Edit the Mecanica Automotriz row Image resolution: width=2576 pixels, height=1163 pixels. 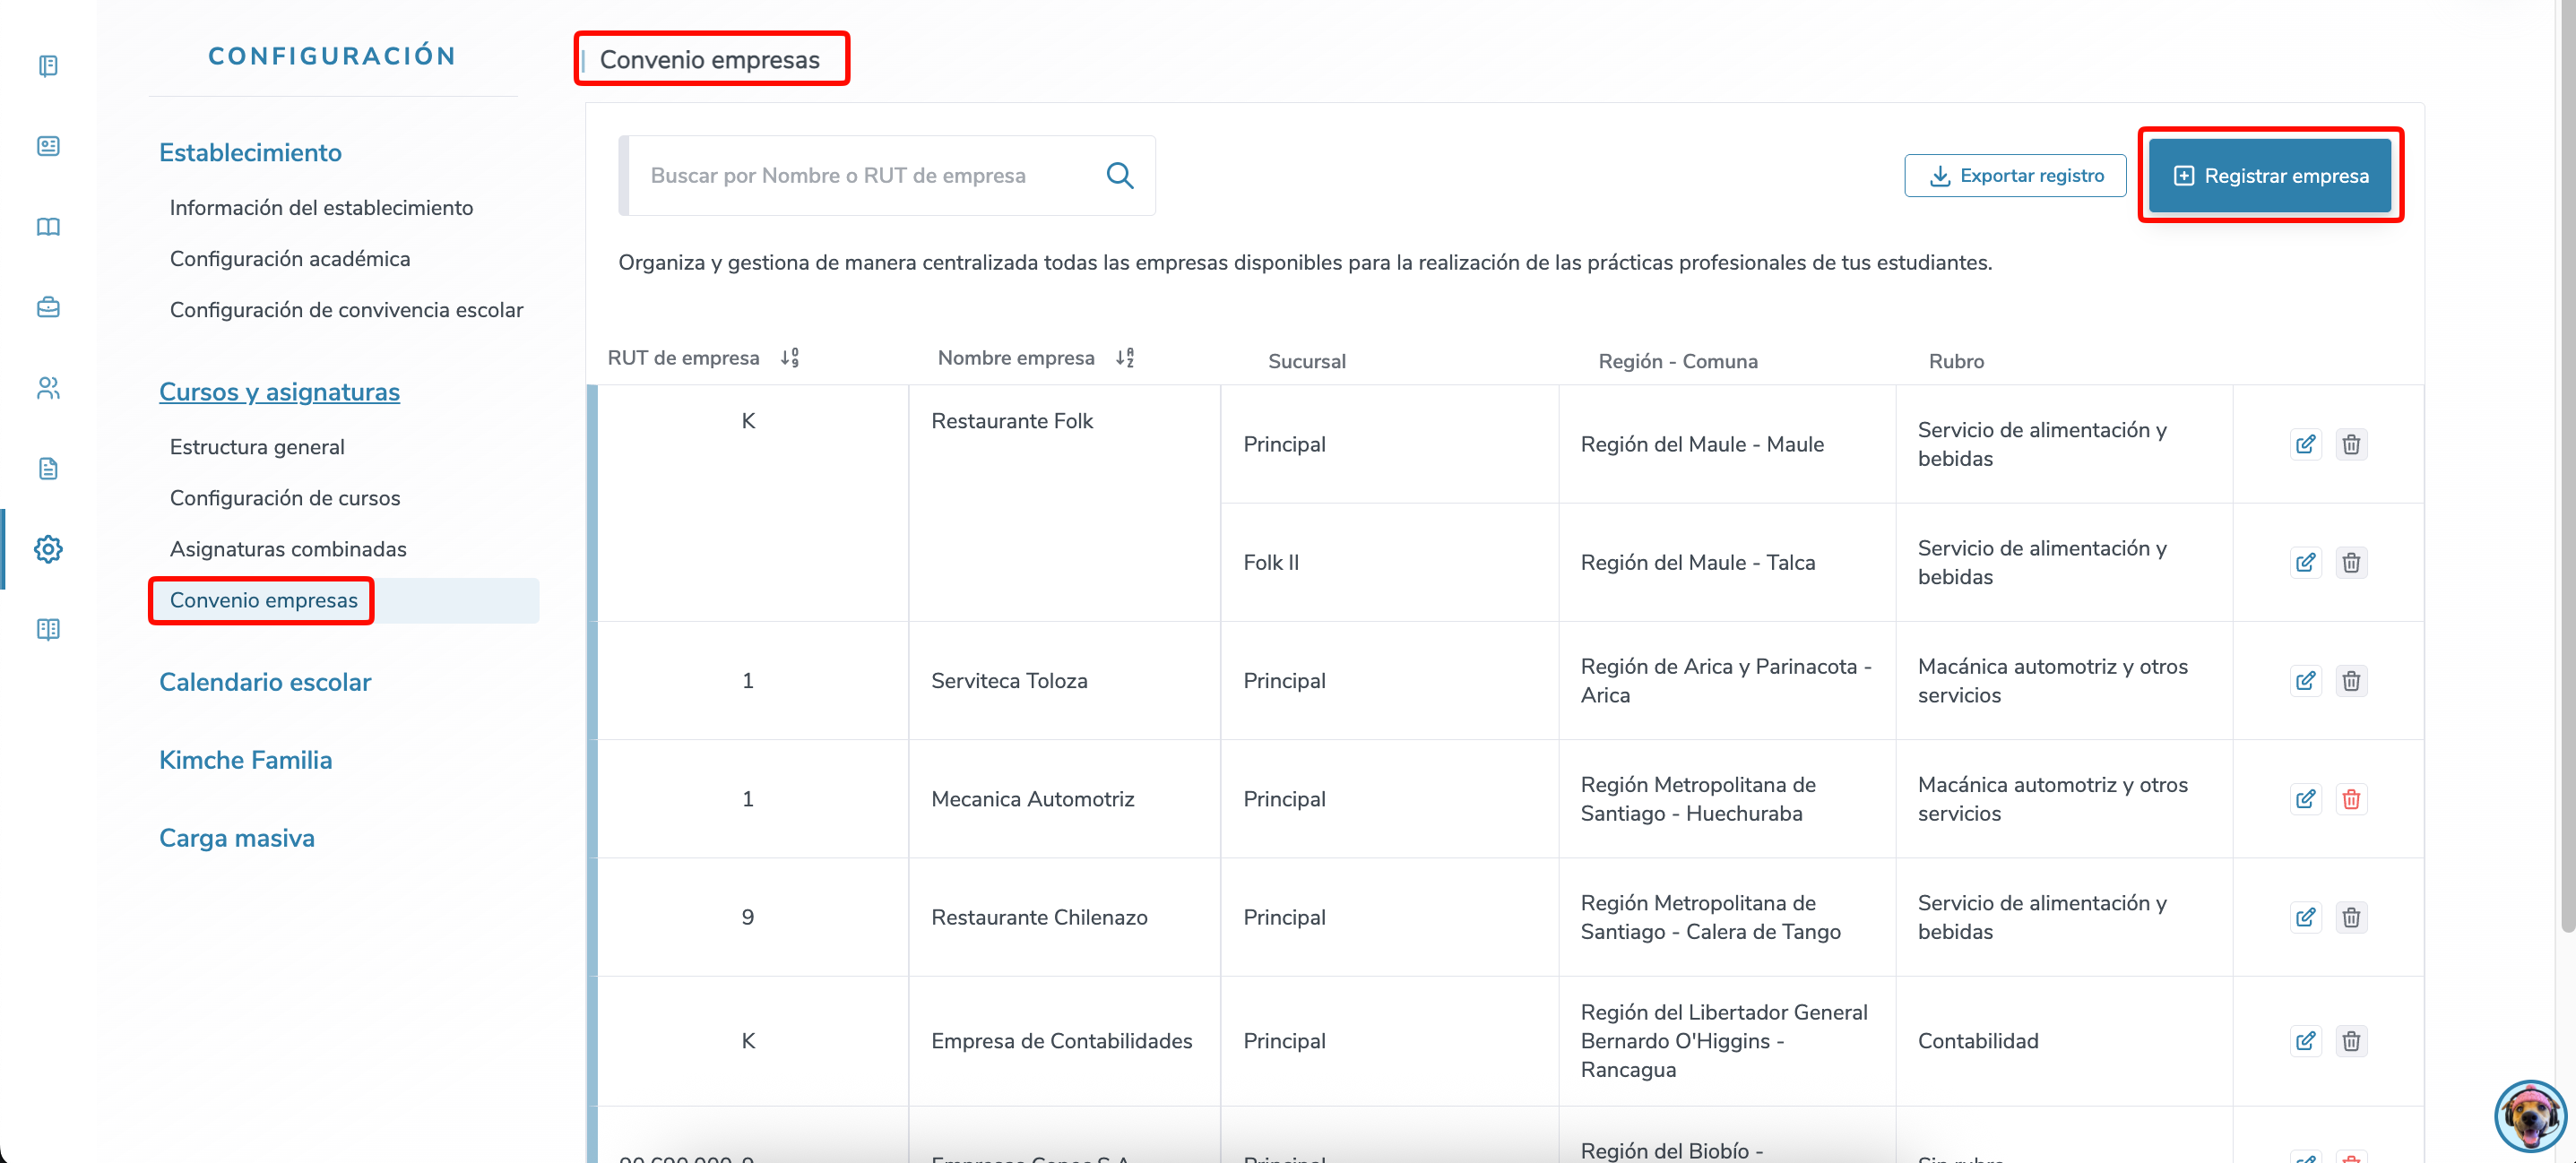tap(2305, 799)
